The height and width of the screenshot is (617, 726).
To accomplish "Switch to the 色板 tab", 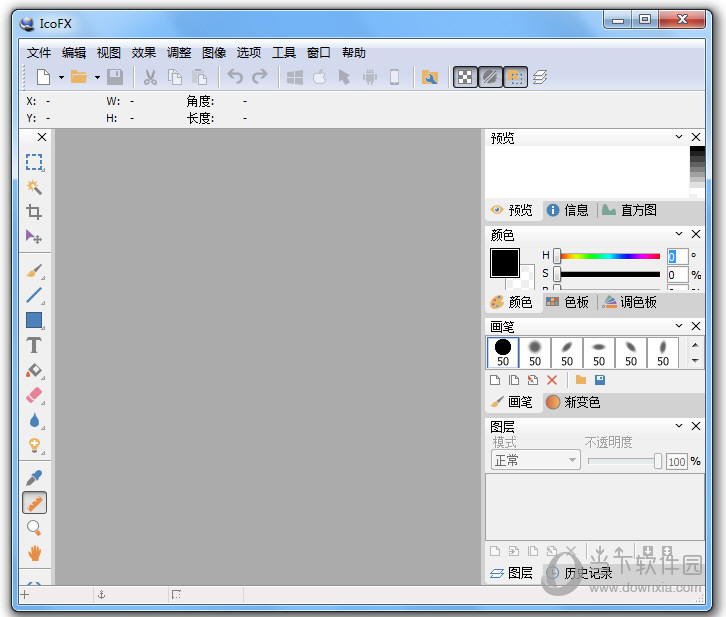I will click(x=568, y=302).
